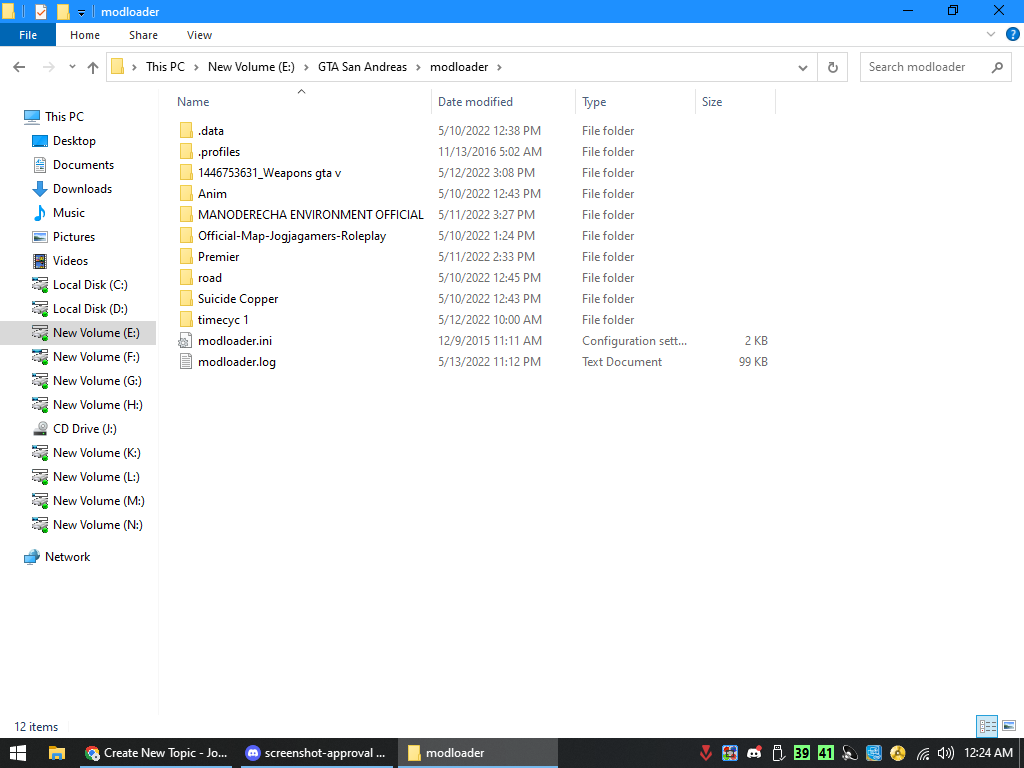Click the USB safely remove tray icon

coord(778,753)
